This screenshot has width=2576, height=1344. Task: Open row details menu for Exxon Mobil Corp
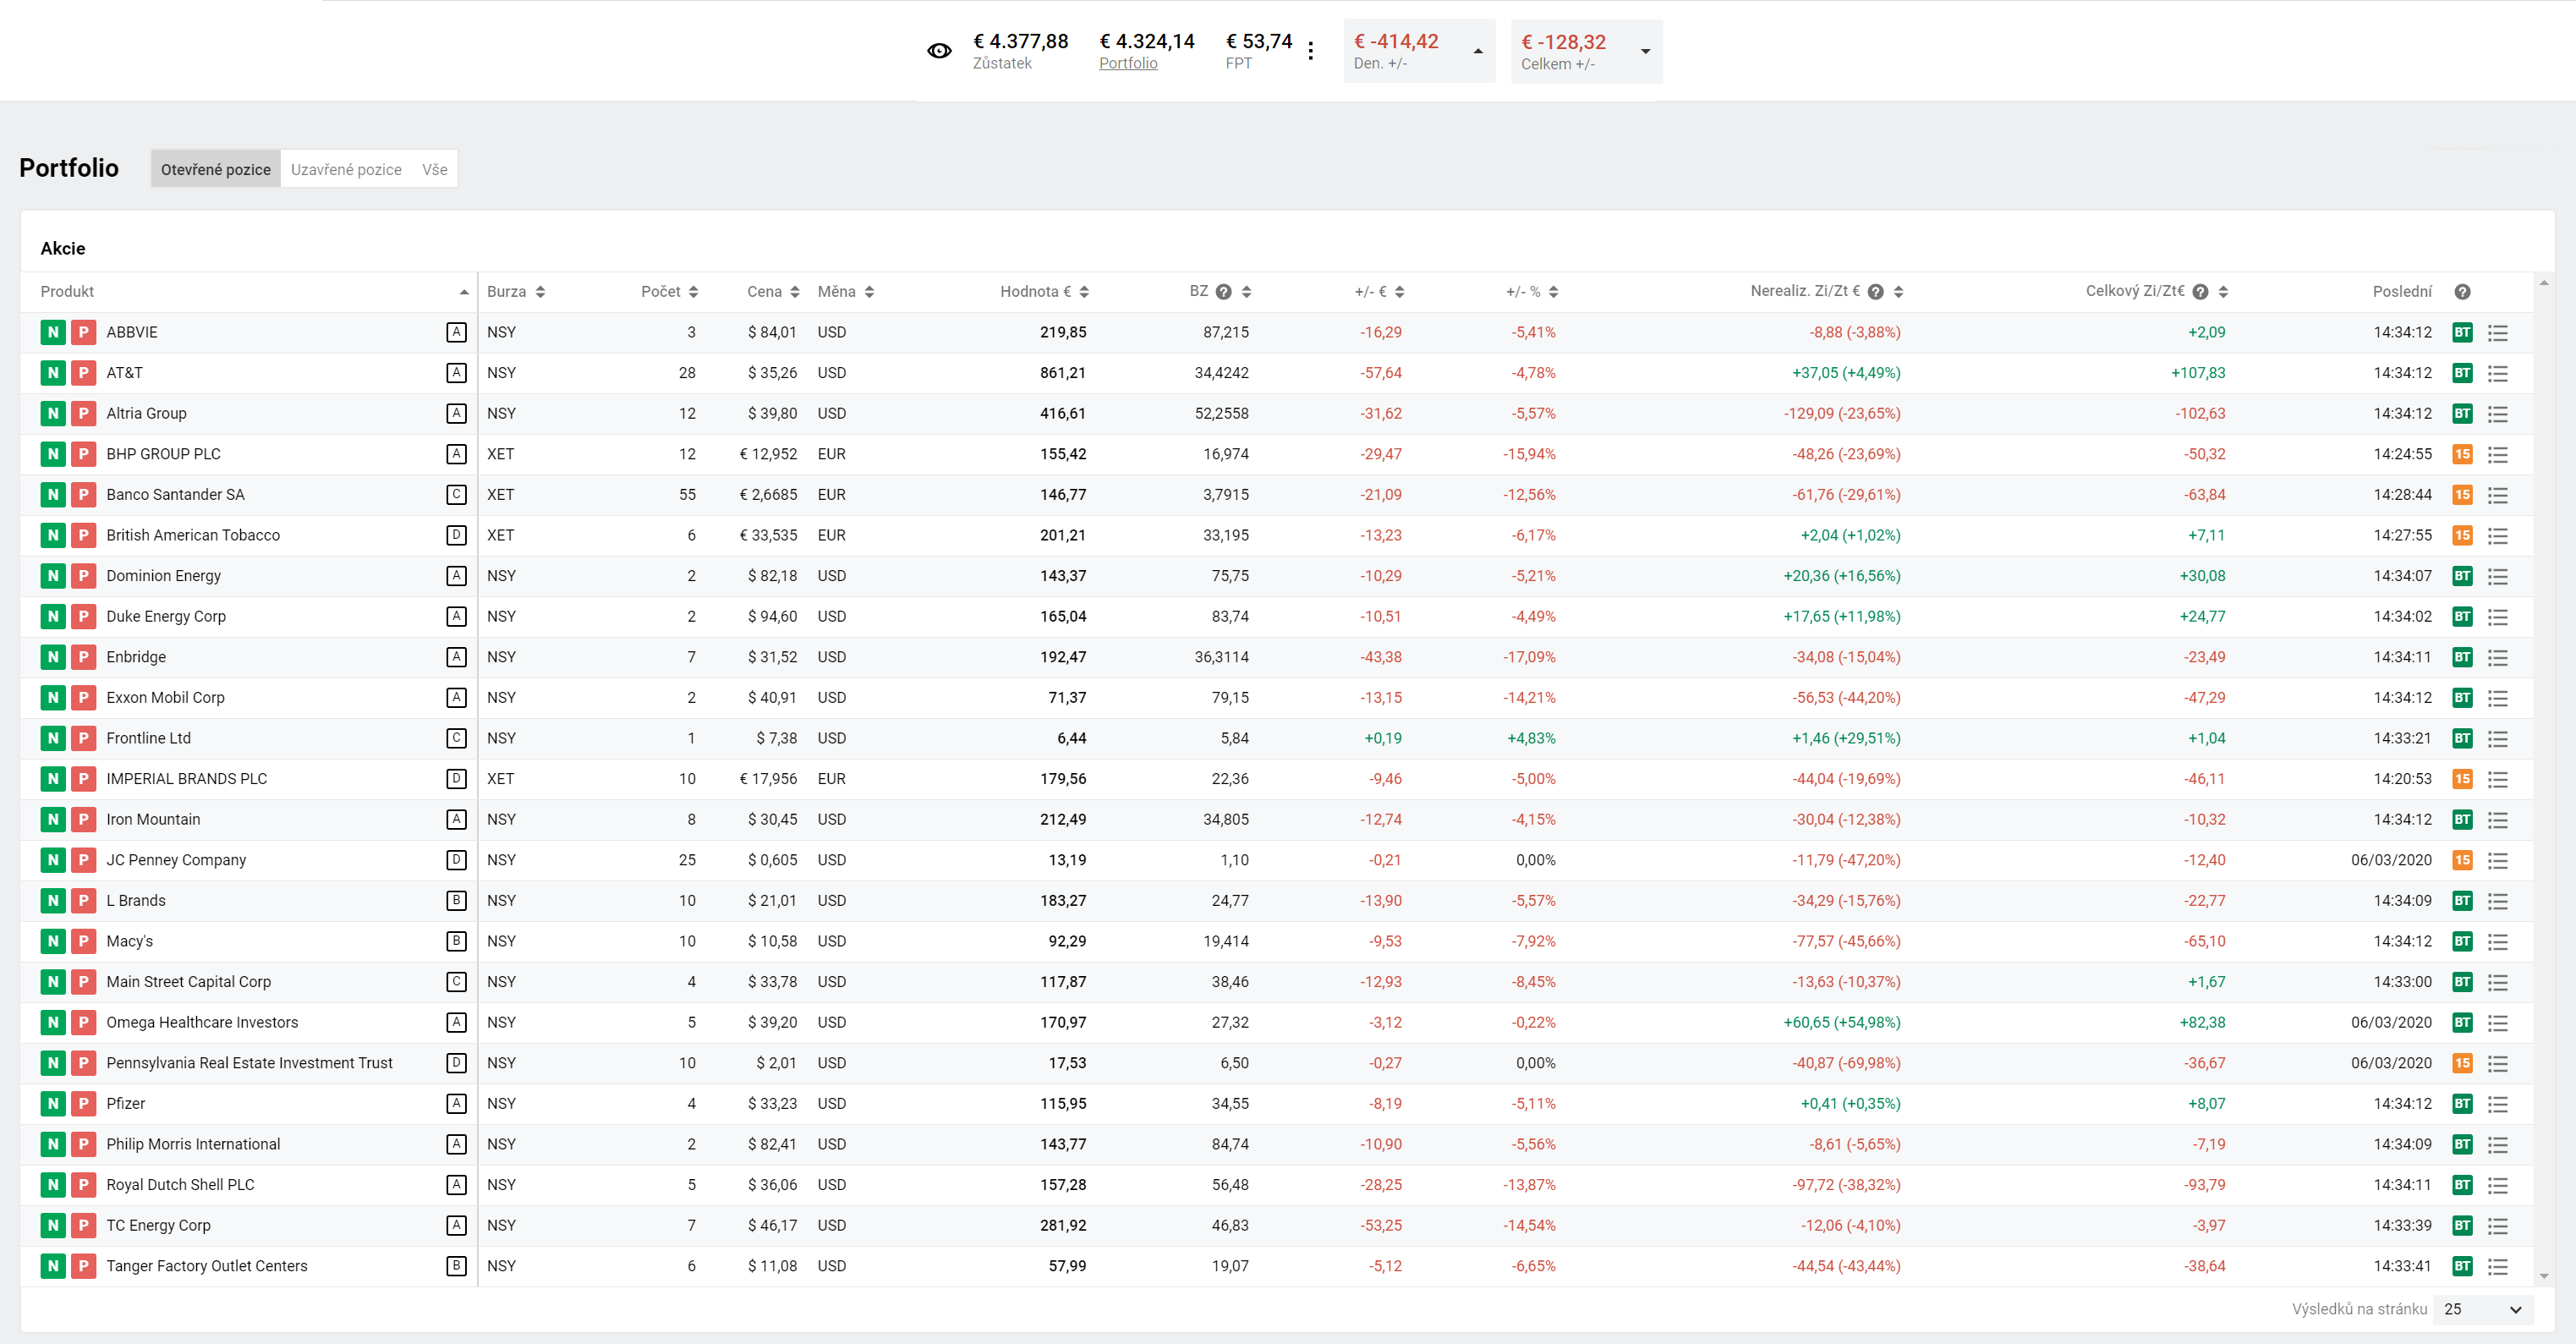pos(2498,698)
